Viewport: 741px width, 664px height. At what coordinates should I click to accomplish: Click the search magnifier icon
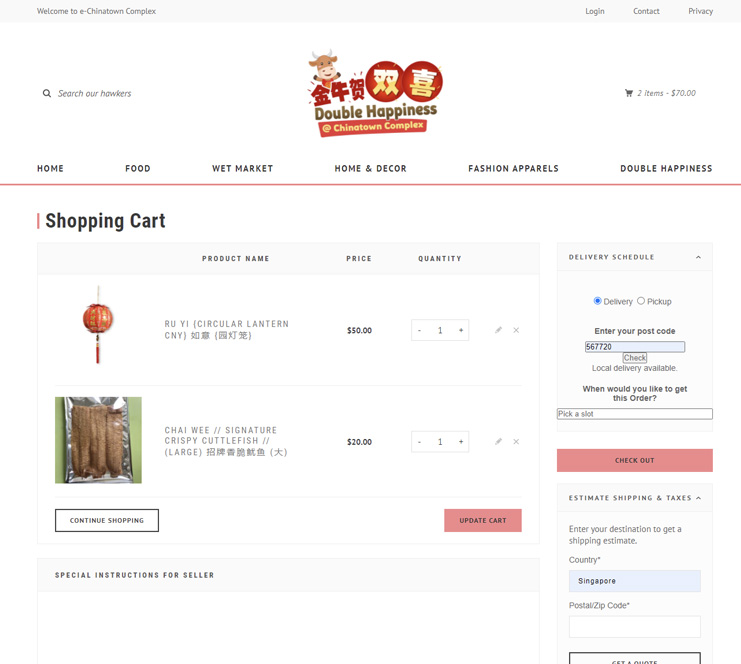tap(47, 94)
